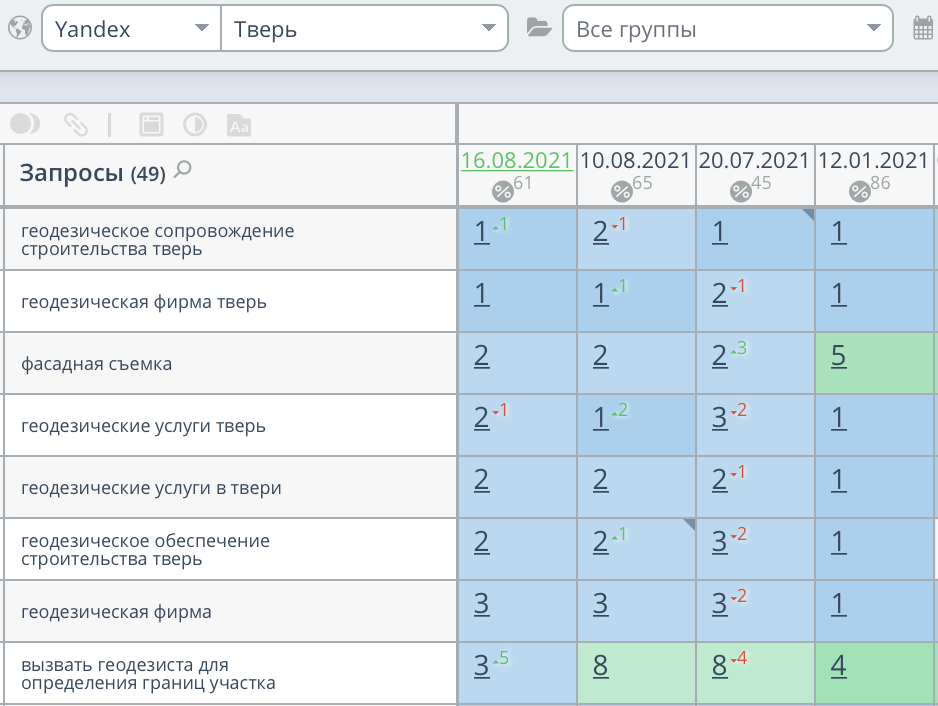Click the chain link icon in toolbar

pos(76,124)
